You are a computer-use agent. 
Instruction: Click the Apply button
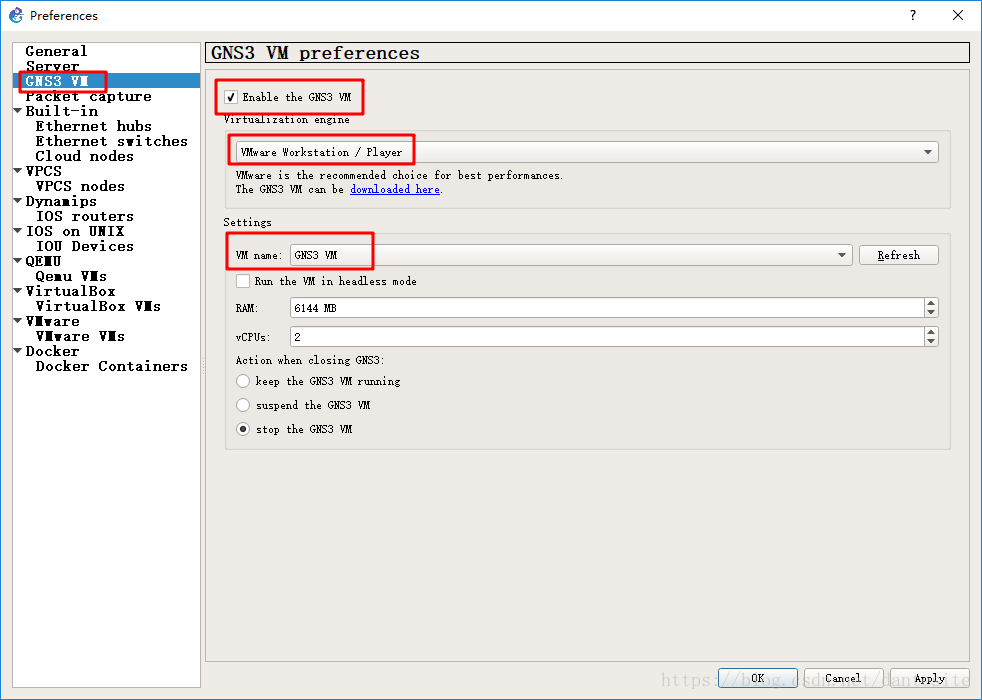(x=930, y=678)
